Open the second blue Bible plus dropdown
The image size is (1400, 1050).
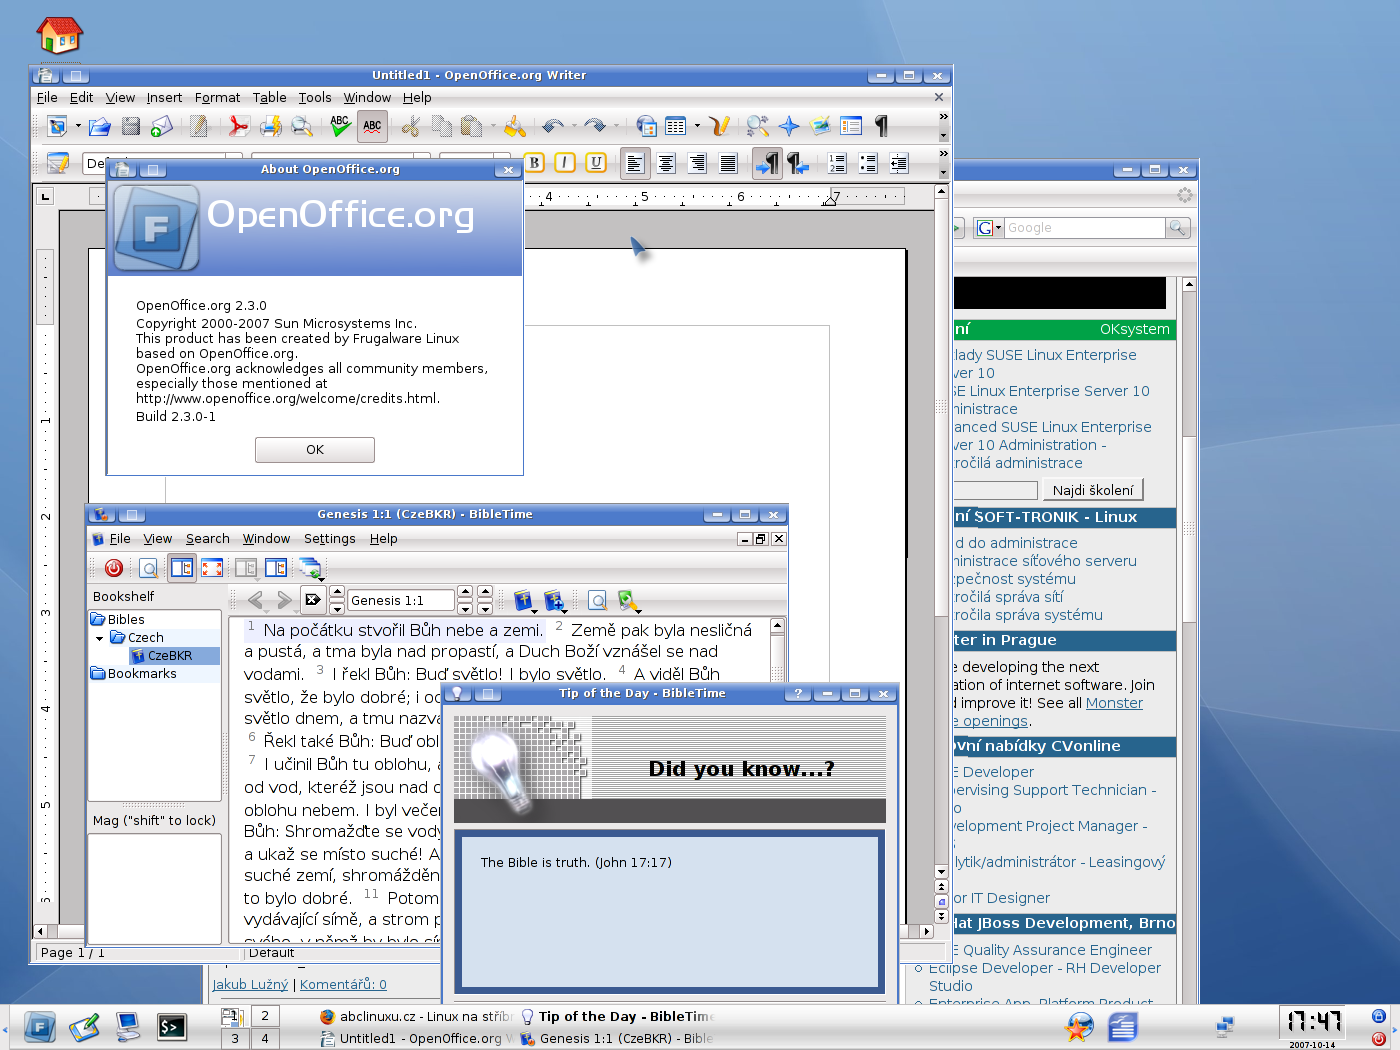[x=555, y=601]
